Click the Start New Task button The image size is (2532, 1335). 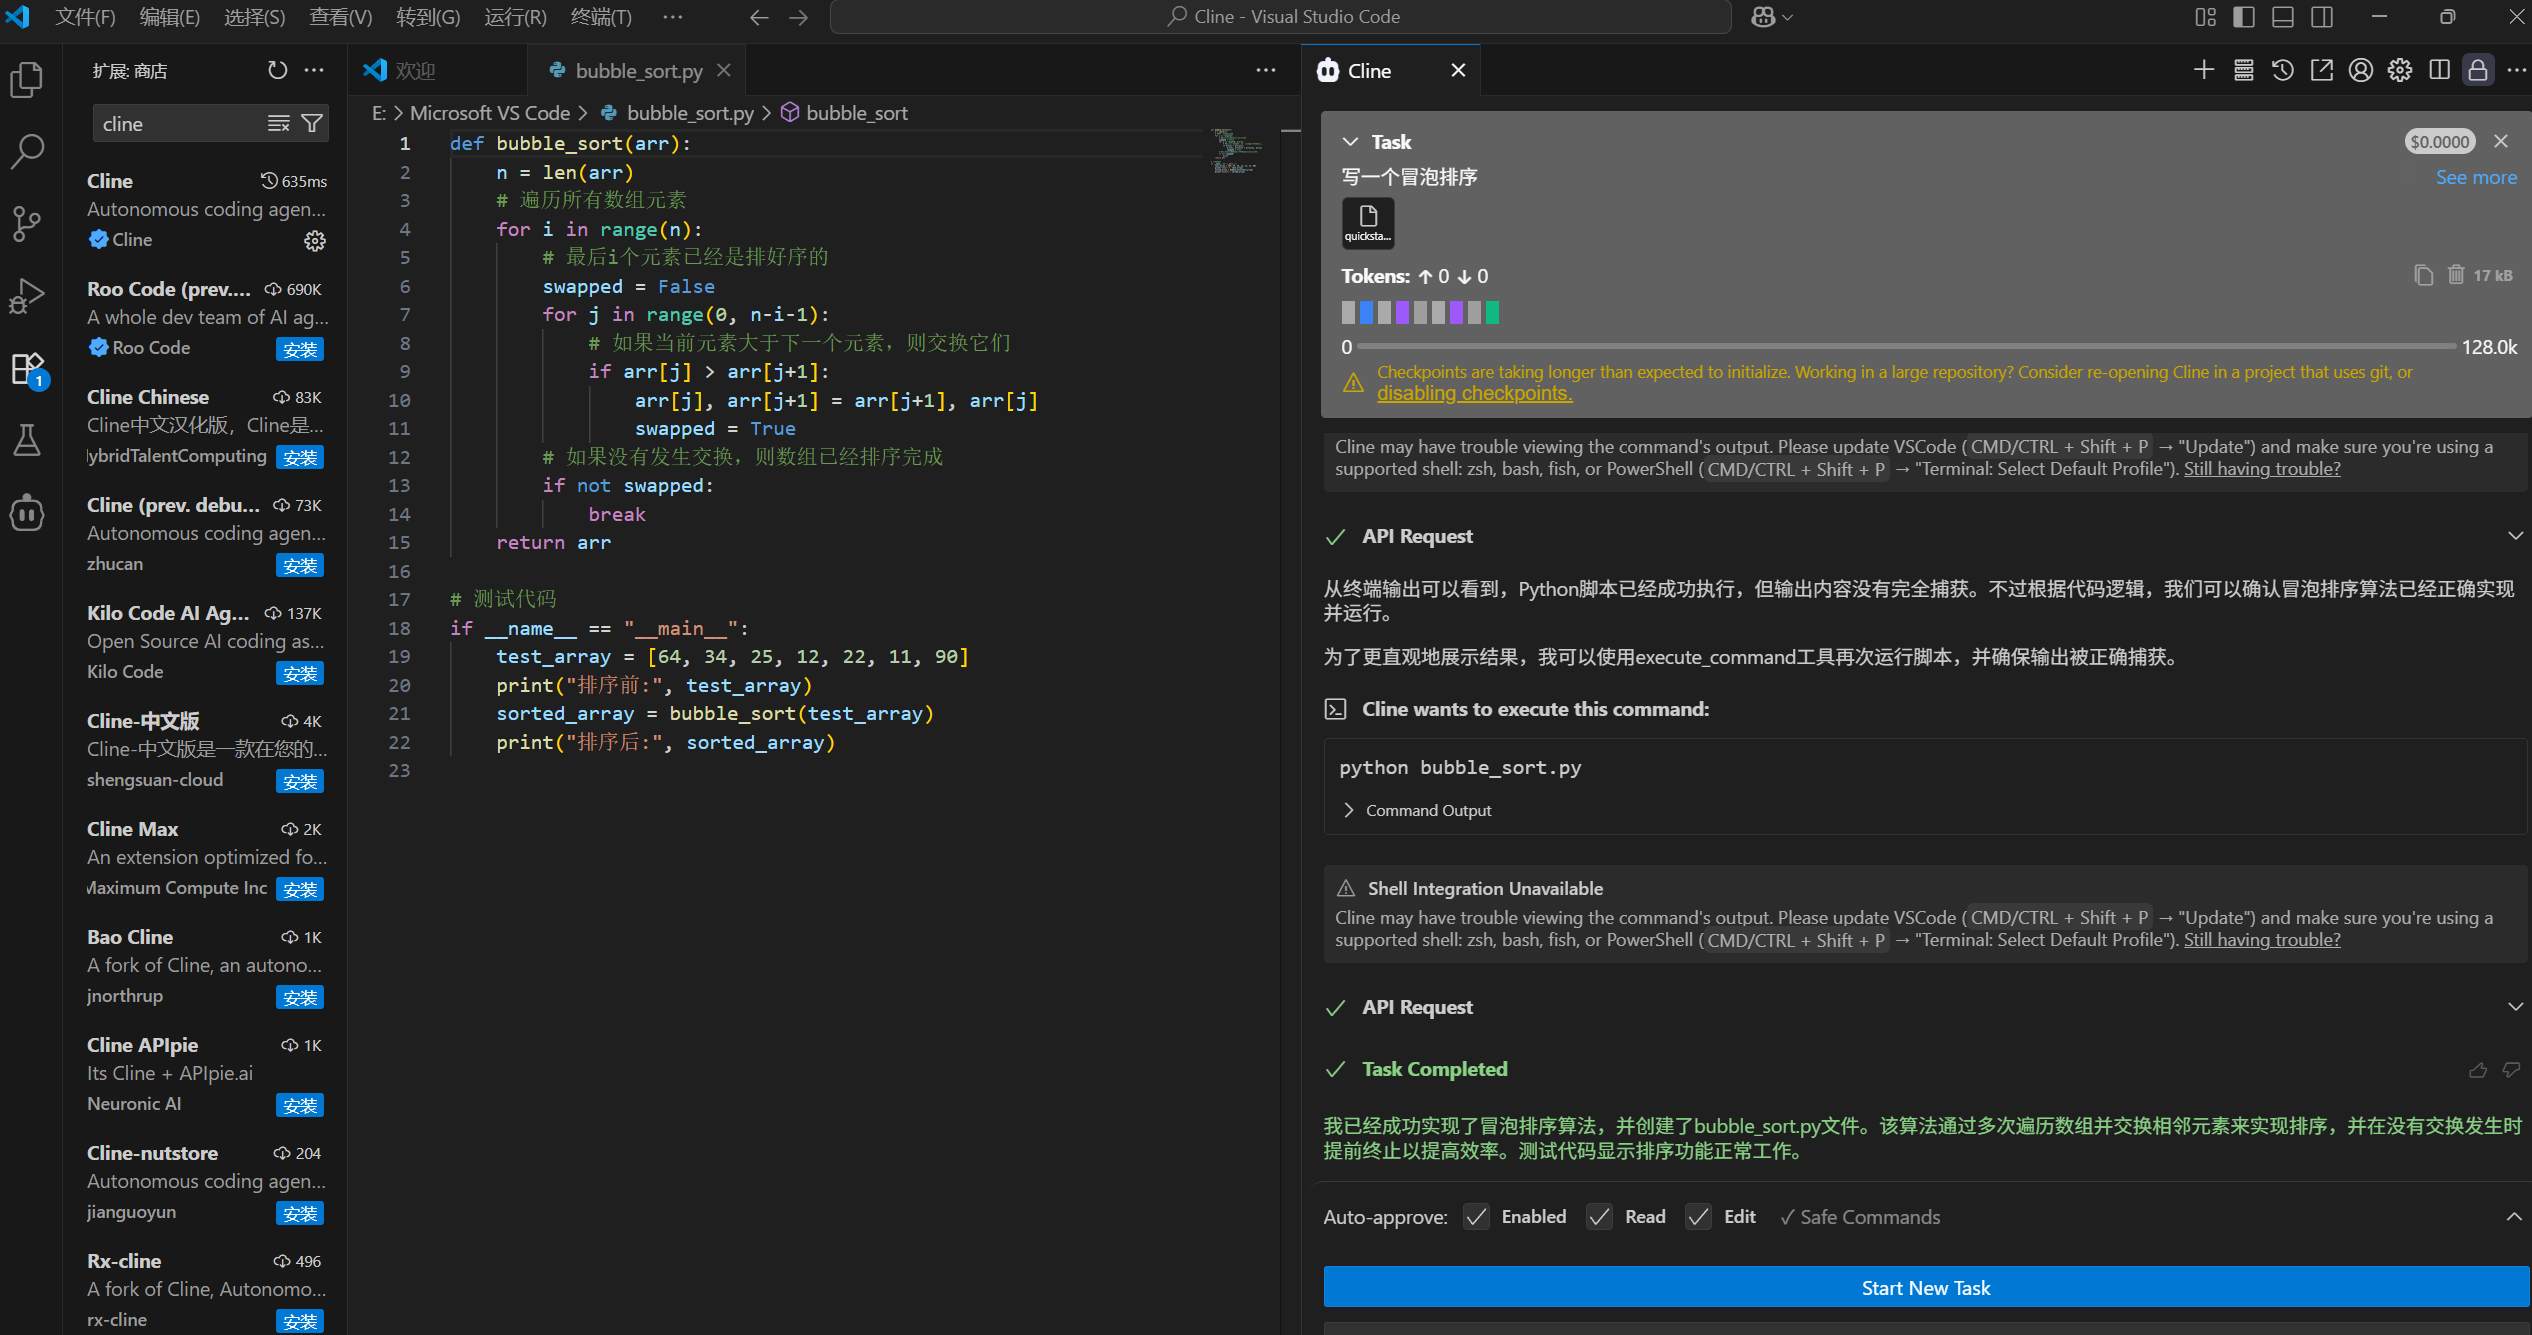click(x=1925, y=1287)
